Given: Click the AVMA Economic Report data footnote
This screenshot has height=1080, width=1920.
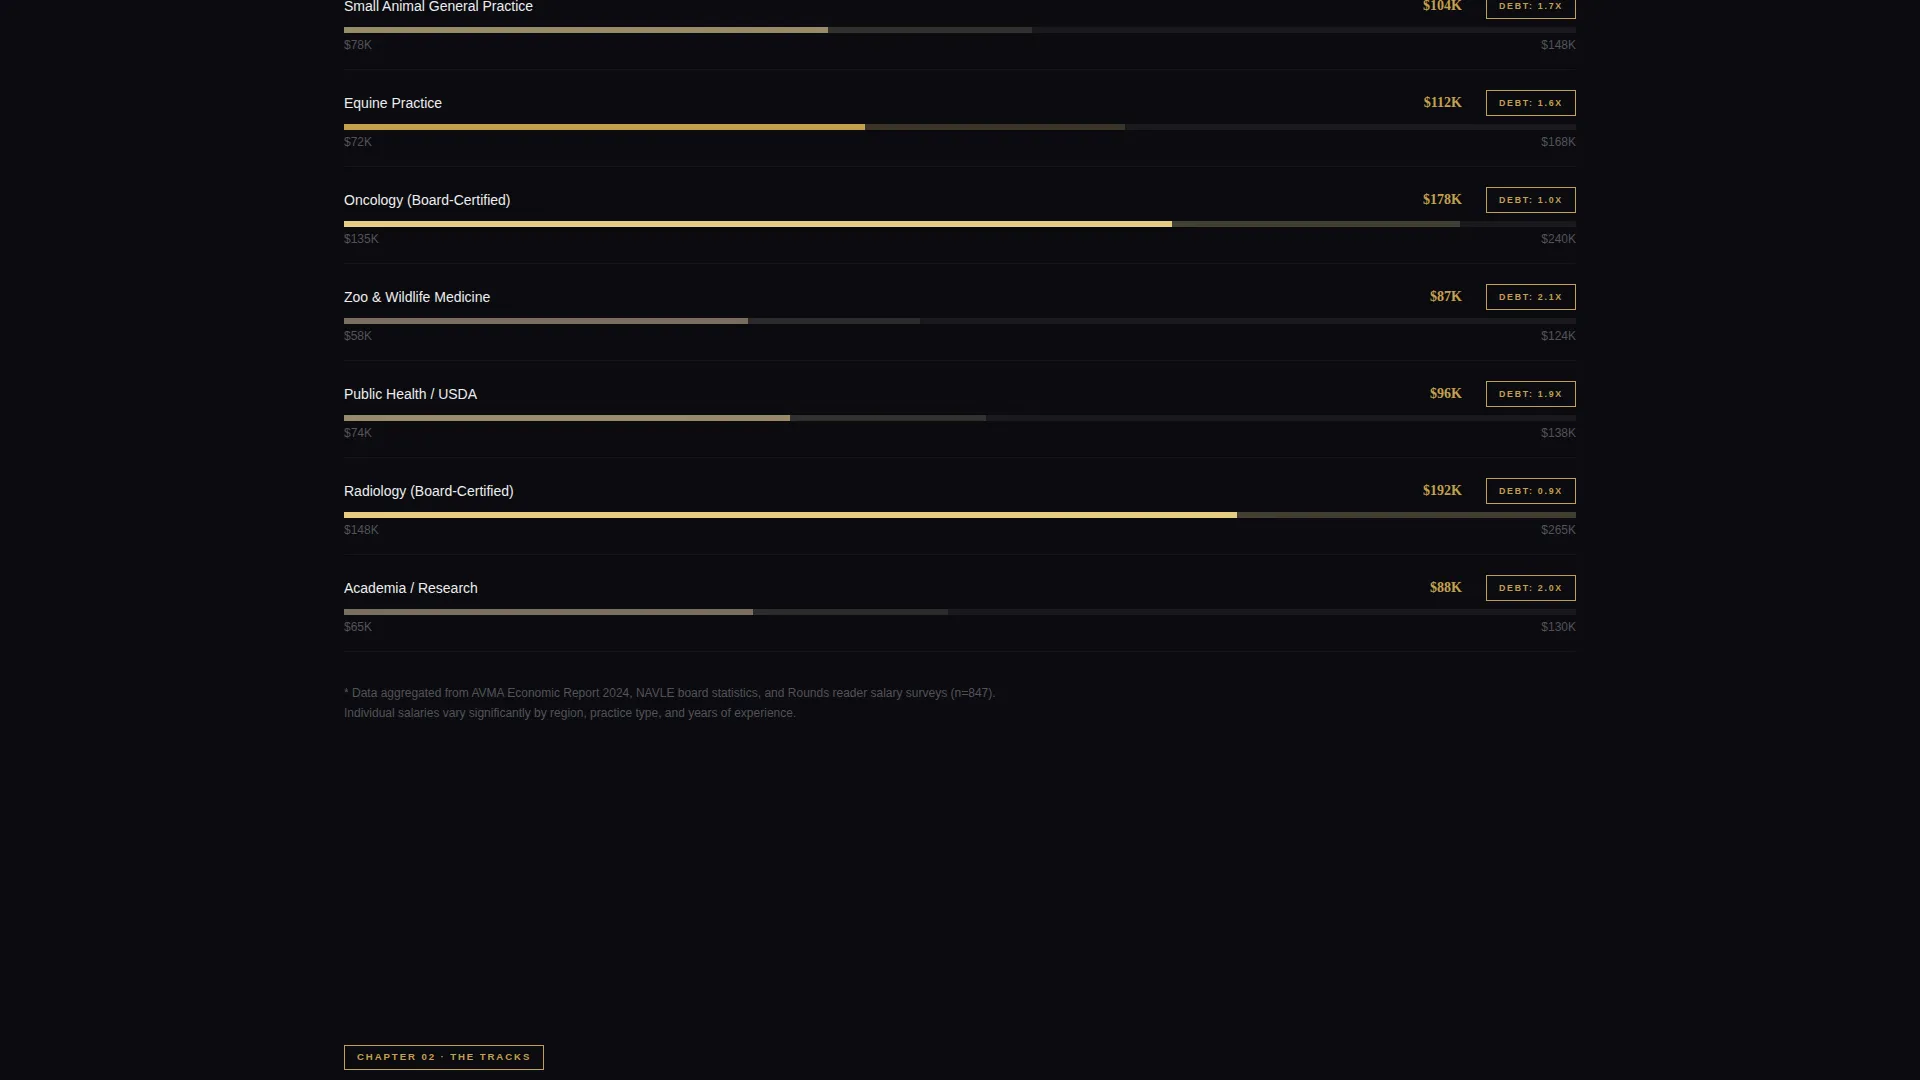Looking at the screenshot, I should tap(670, 703).
